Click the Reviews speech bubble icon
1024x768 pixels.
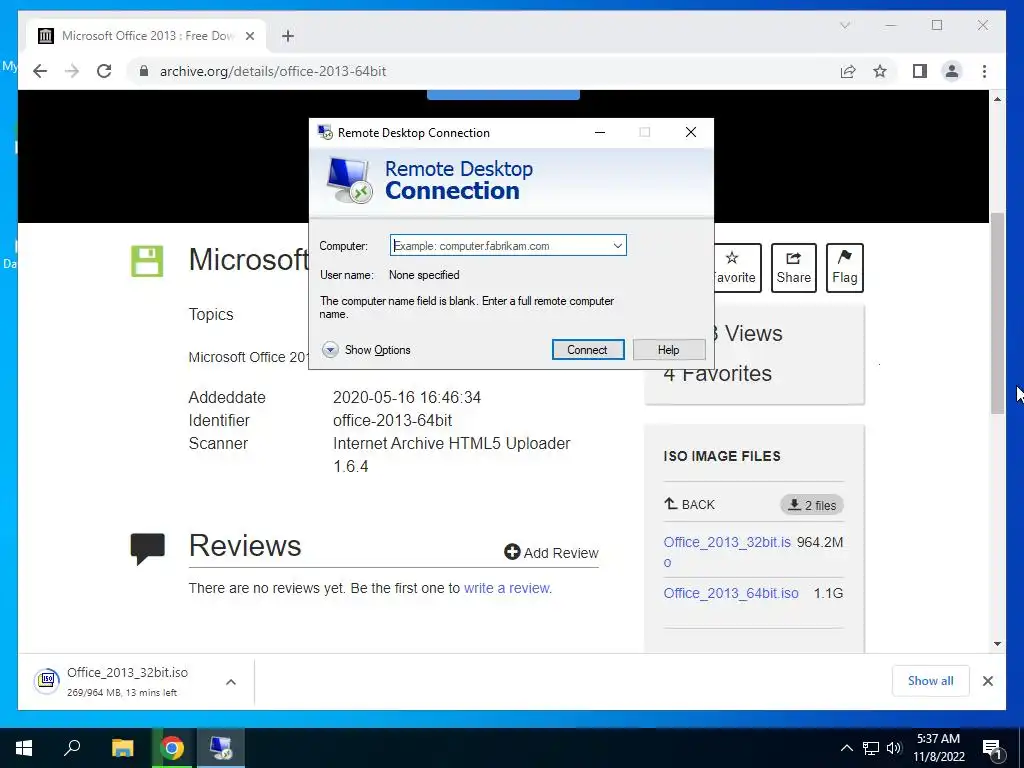(148, 549)
